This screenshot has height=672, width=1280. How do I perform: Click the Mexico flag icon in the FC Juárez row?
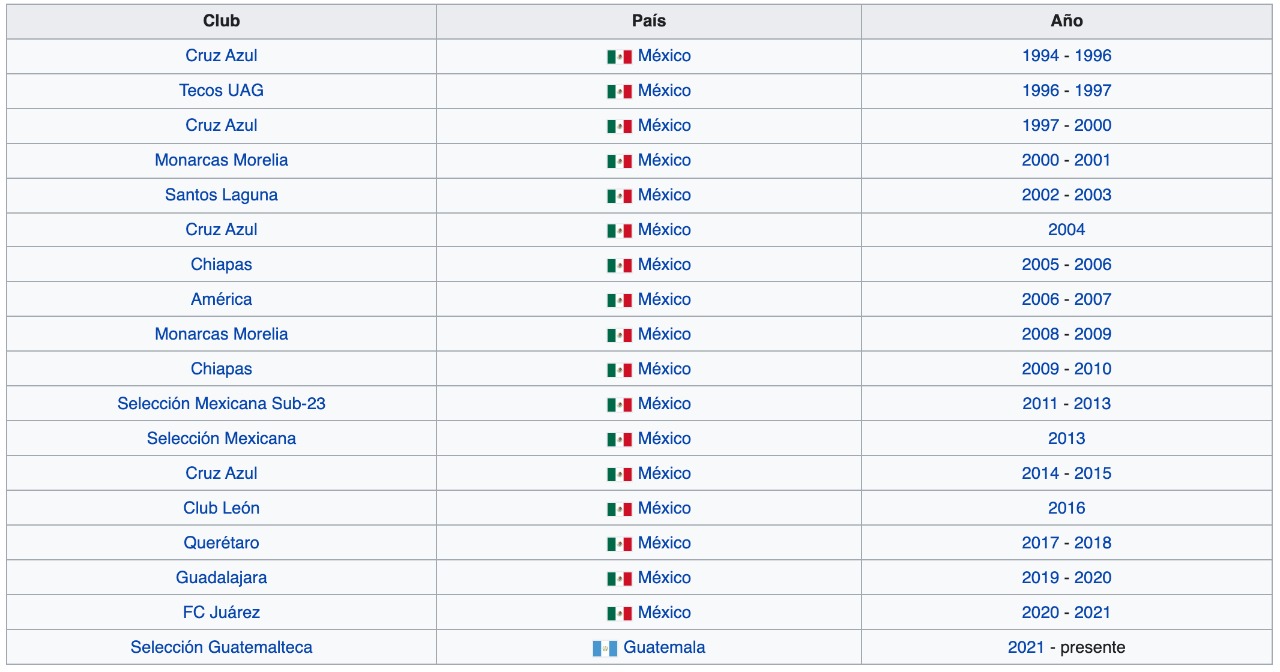click(619, 613)
